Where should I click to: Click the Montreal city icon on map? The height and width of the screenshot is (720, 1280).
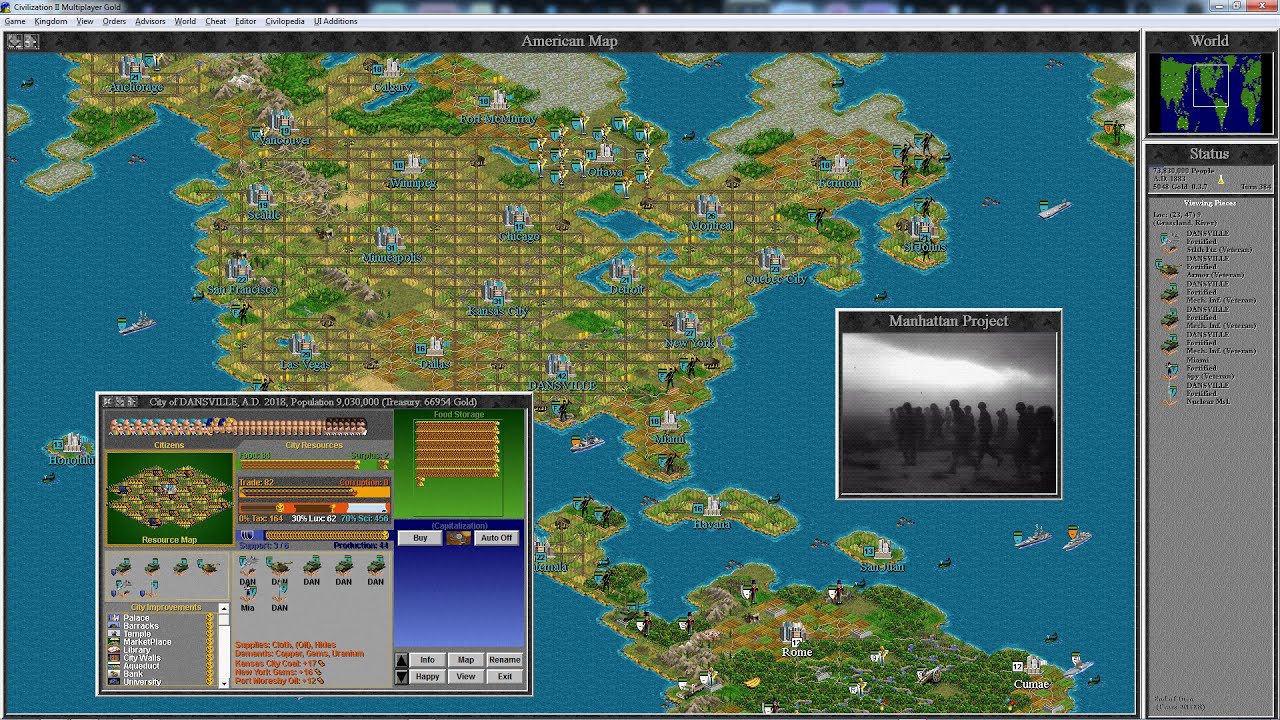point(709,208)
